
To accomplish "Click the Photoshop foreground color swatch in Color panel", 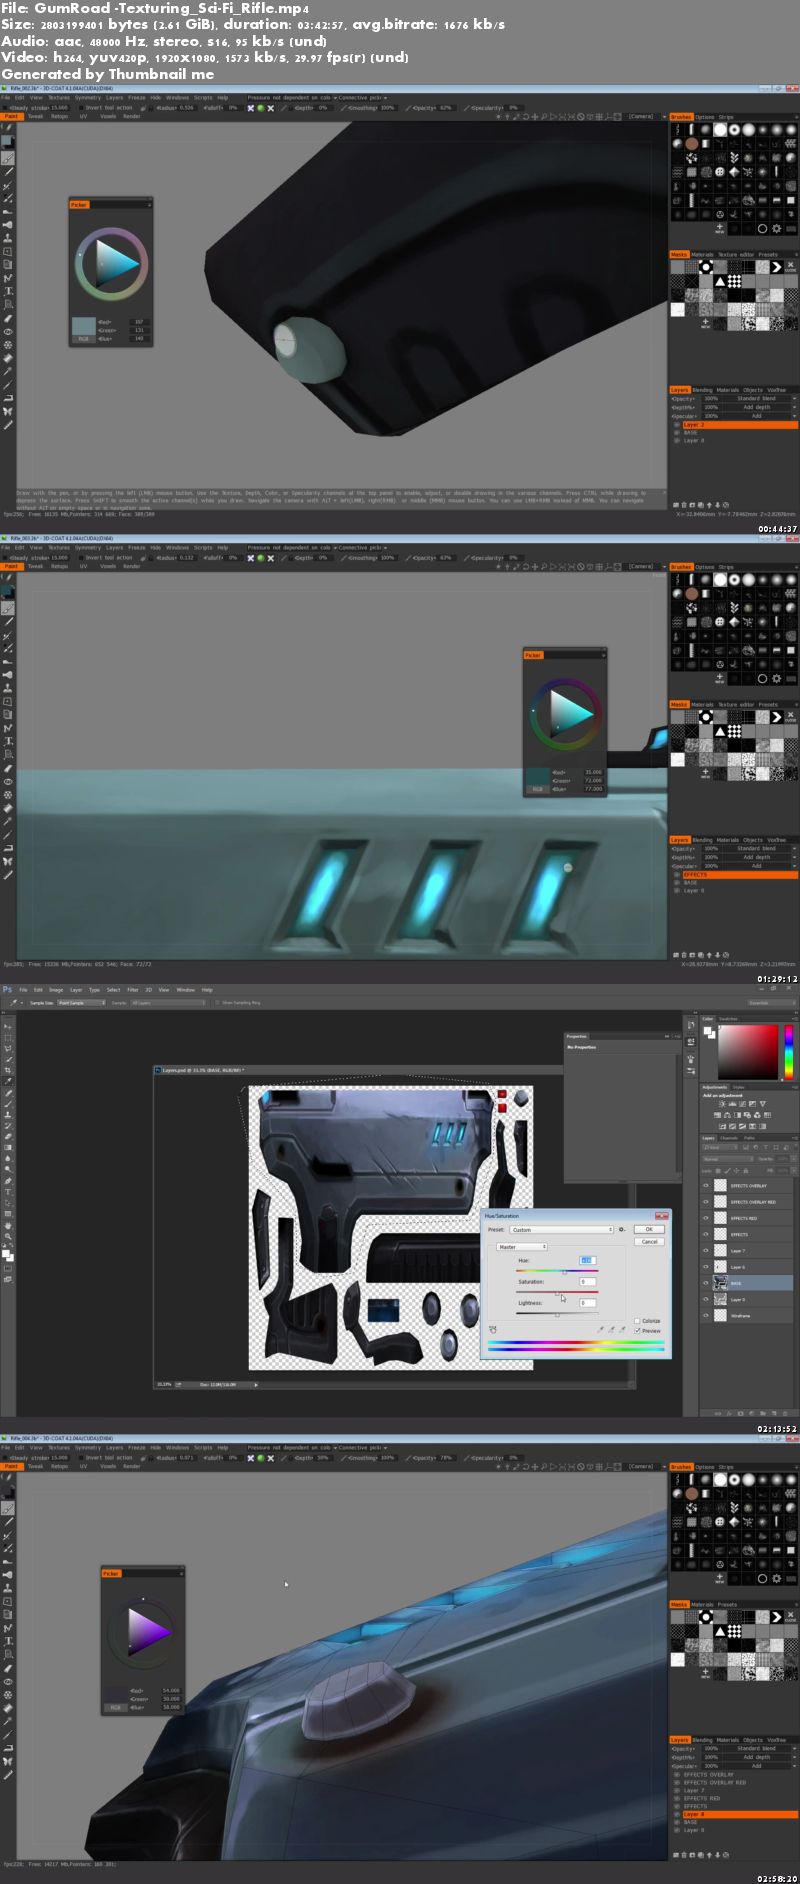I will click(x=707, y=1030).
